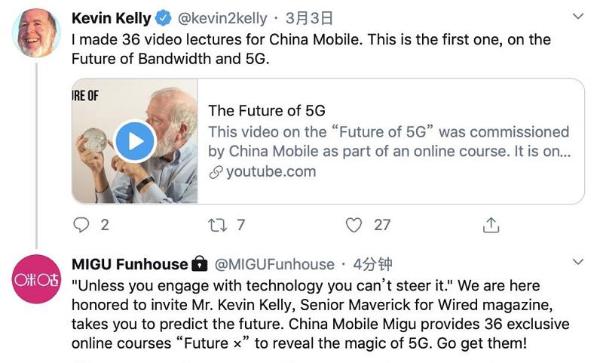Click the Kevin Kelly display name
Viewport: 600px width, 363px height.
pos(111,18)
